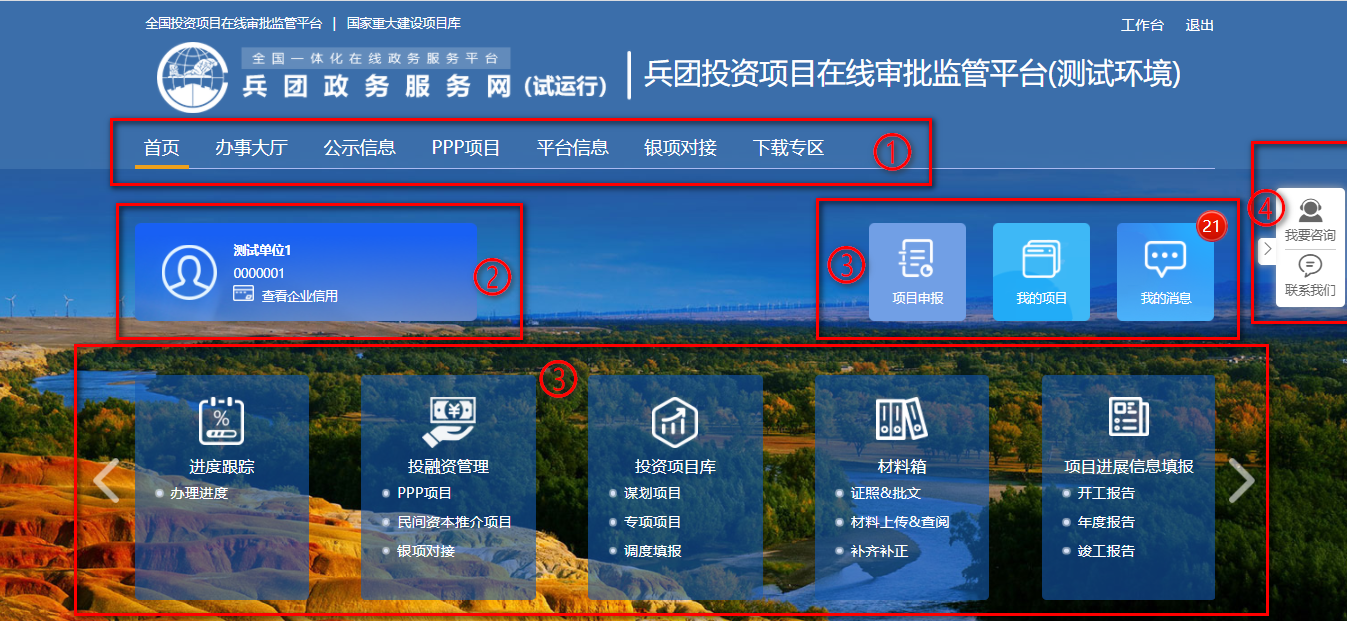
Task: Click the 进度跟踪 clipboard icon
Action: (x=222, y=420)
